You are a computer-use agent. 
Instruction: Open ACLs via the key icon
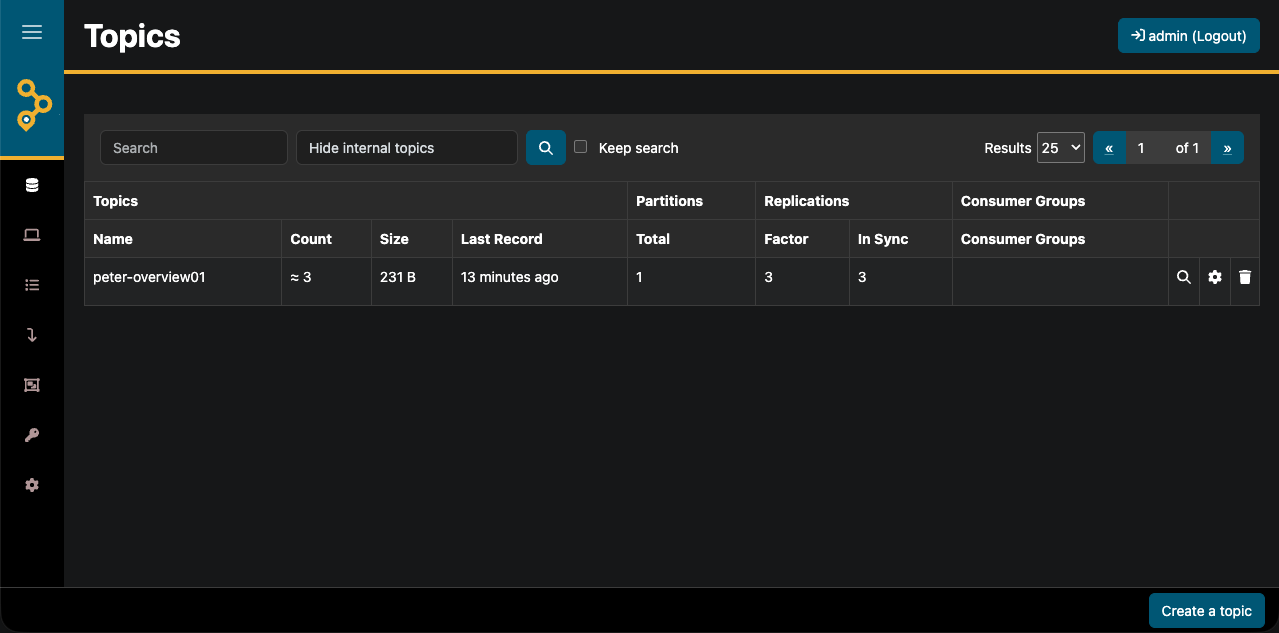[x=32, y=435]
